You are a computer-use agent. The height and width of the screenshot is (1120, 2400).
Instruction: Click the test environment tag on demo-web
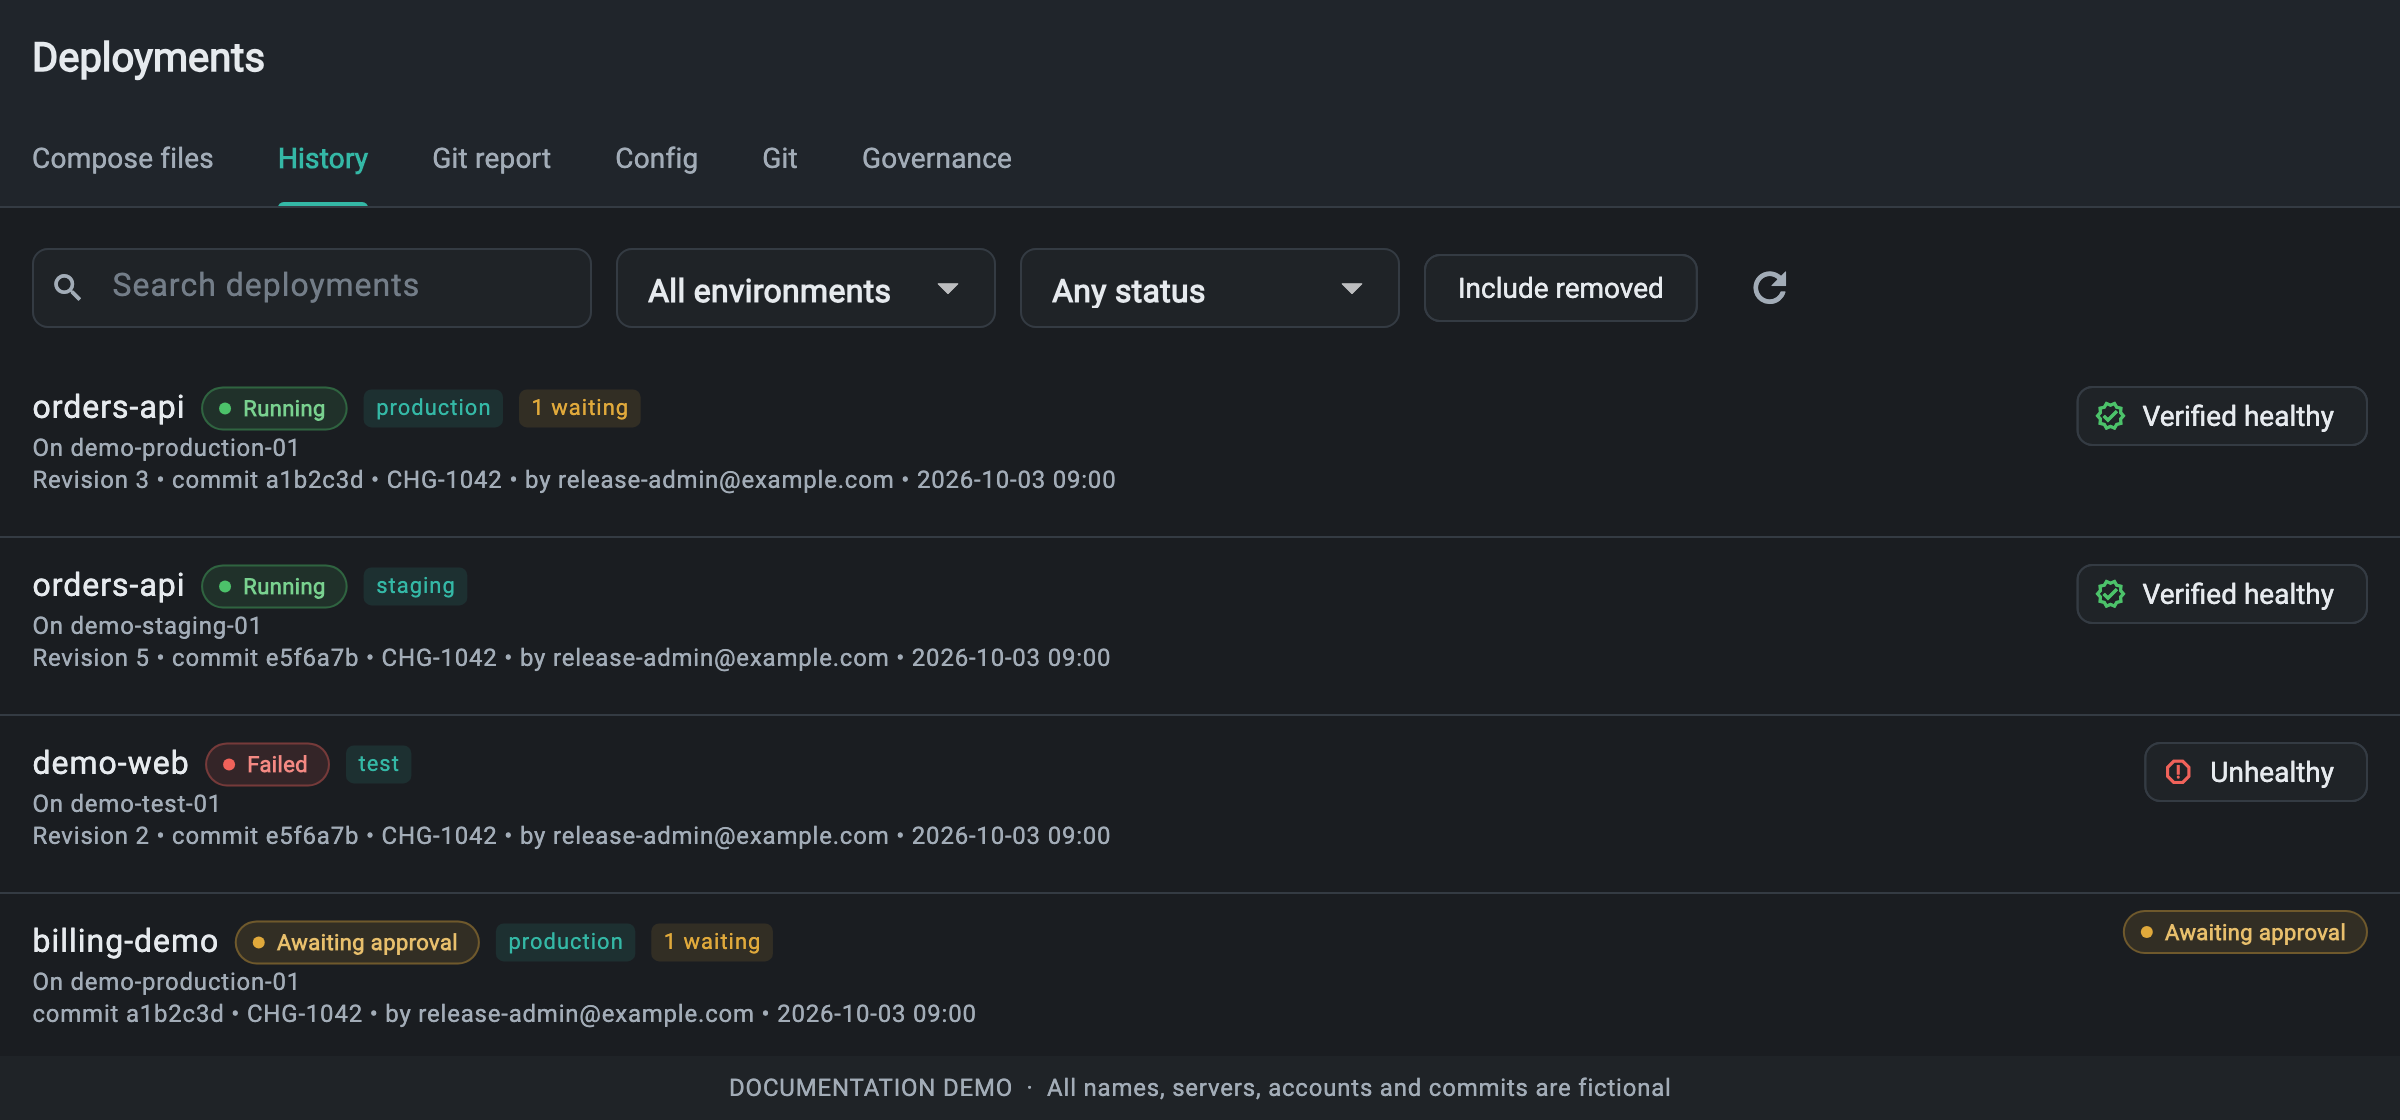[378, 764]
